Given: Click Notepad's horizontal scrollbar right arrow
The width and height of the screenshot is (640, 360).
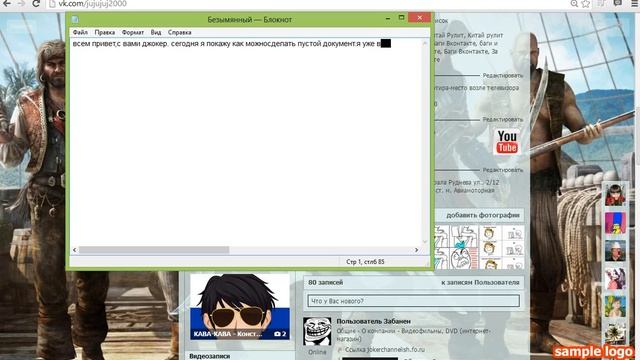Looking at the screenshot, I should (416, 250).
